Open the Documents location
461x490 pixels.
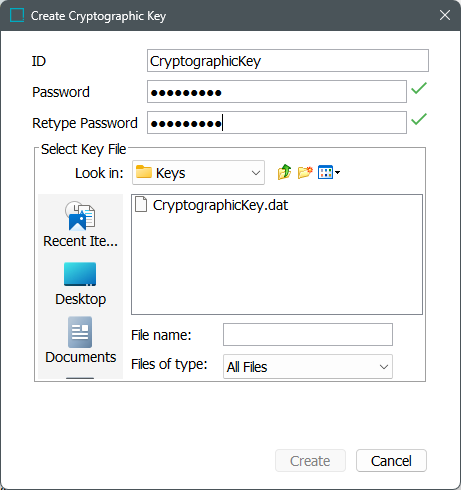pos(80,340)
